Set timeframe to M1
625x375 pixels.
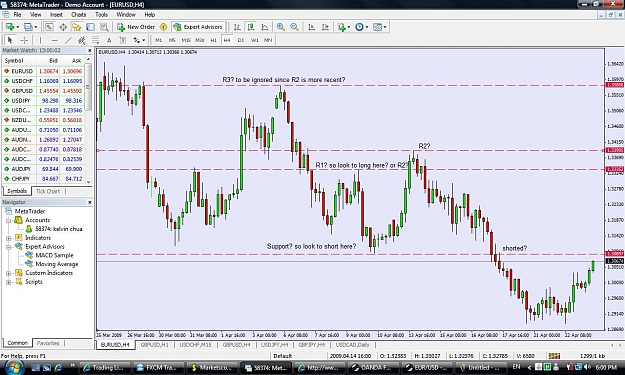[159, 40]
